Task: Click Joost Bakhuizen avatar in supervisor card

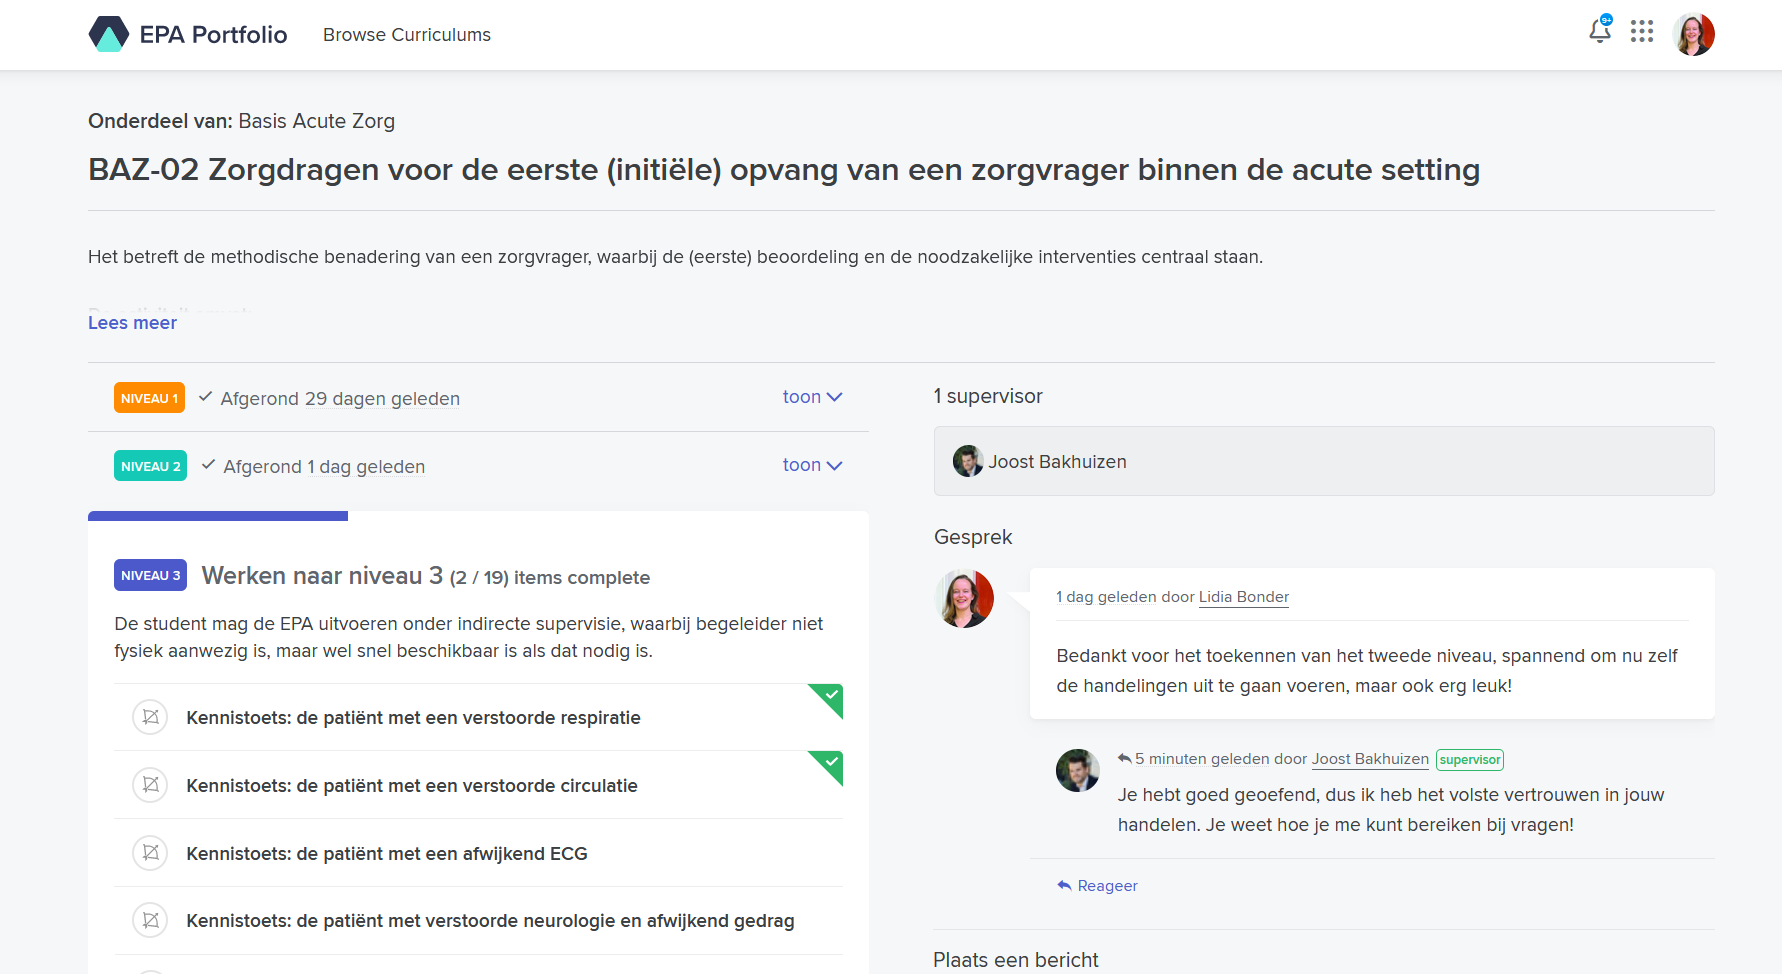Action: [x=968, y=461]
